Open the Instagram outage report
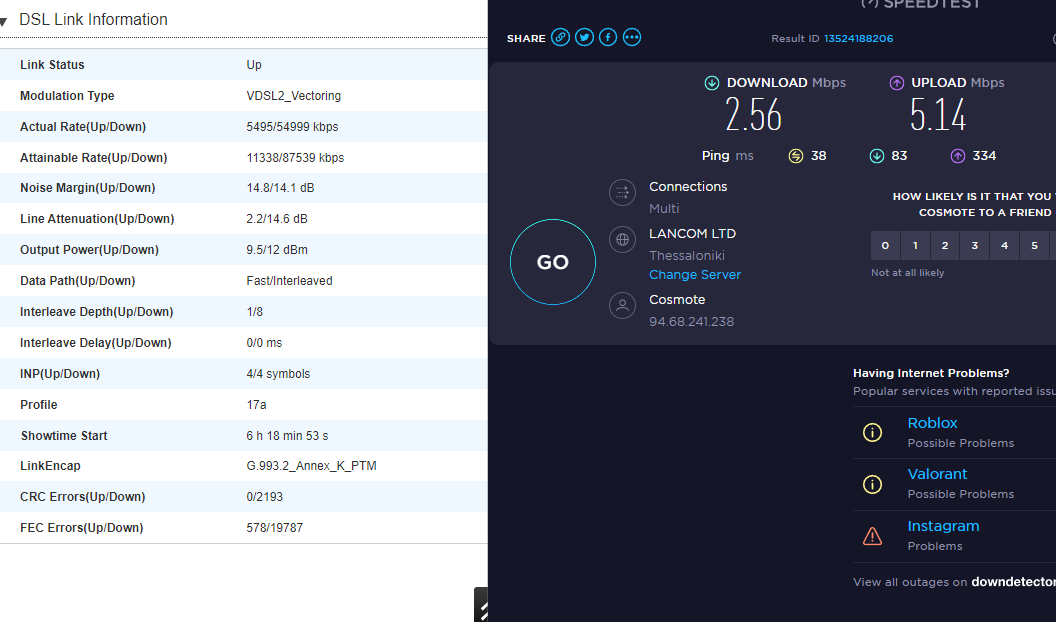The width and height of the screenshot is (1056, 622). point(943,526)
